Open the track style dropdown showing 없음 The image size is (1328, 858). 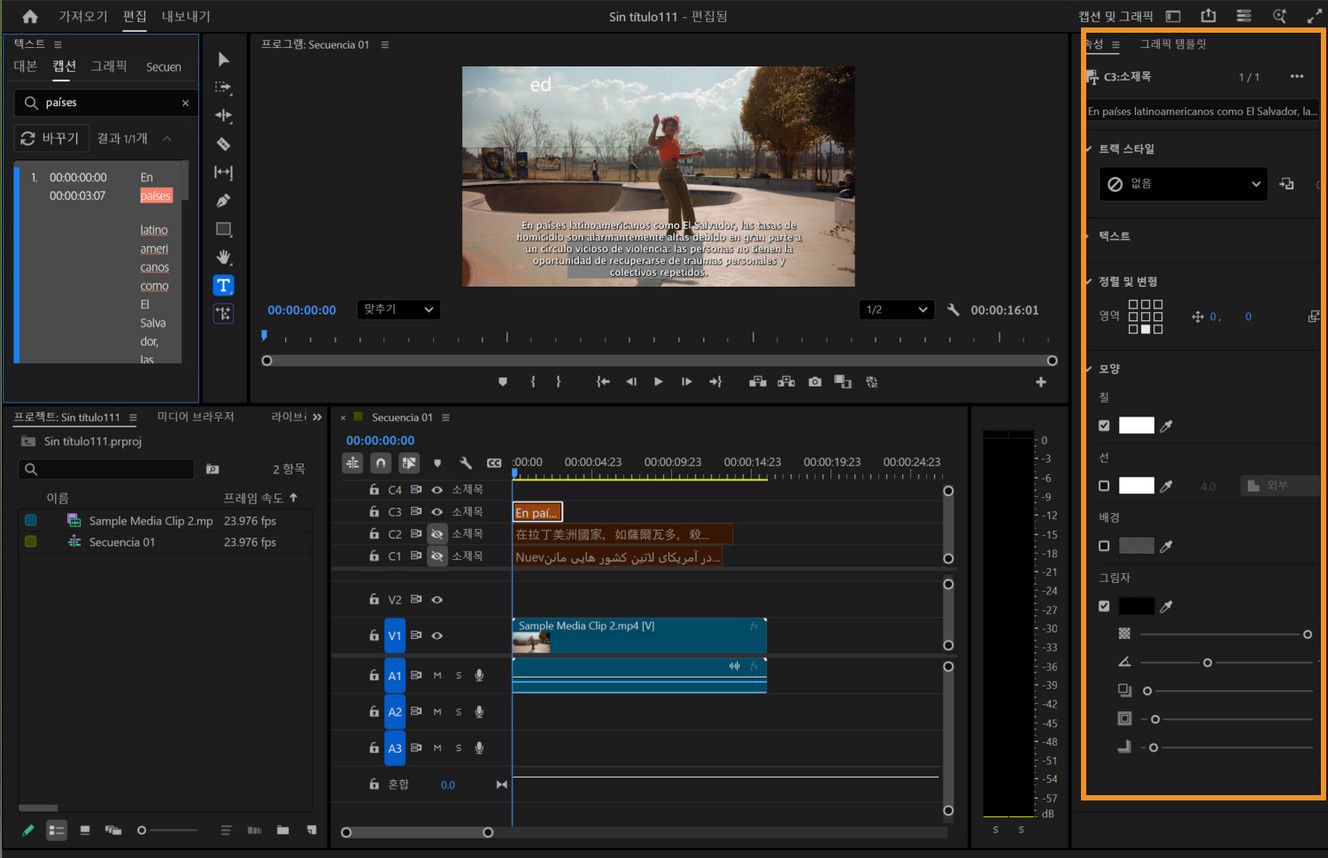pyautogui.click(x=1183, y=184)
